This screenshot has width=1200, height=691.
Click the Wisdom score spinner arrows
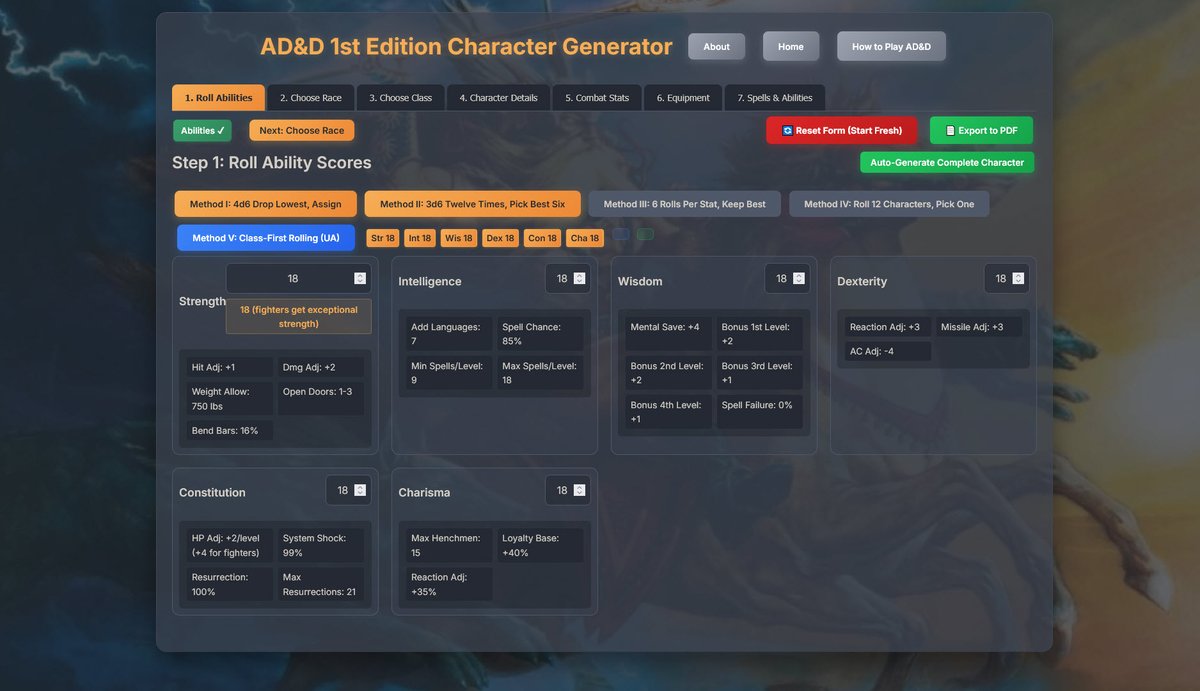coord(799,279)
